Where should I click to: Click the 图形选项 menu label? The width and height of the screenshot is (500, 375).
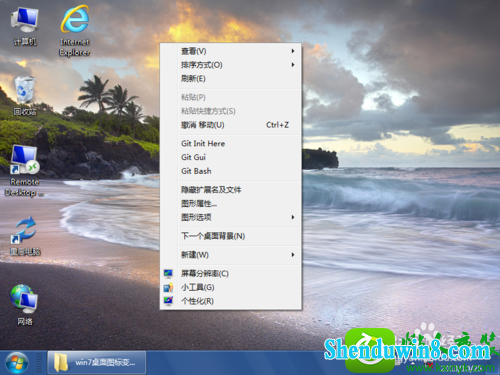click(x=196, y=217)
